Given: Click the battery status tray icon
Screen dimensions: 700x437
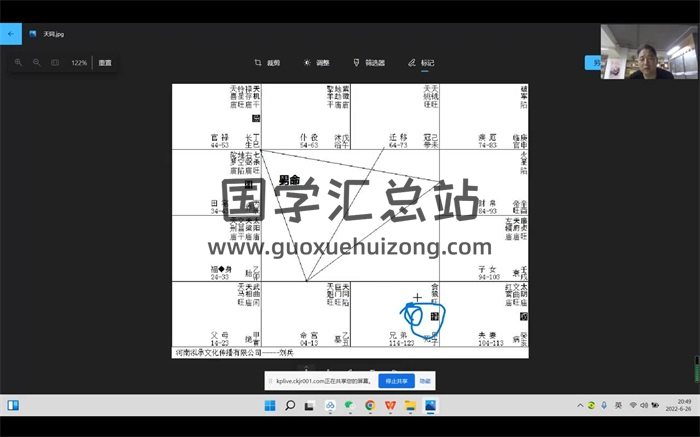Looking at the screenshot, I should pyautogui.click(x=655, y=405).
